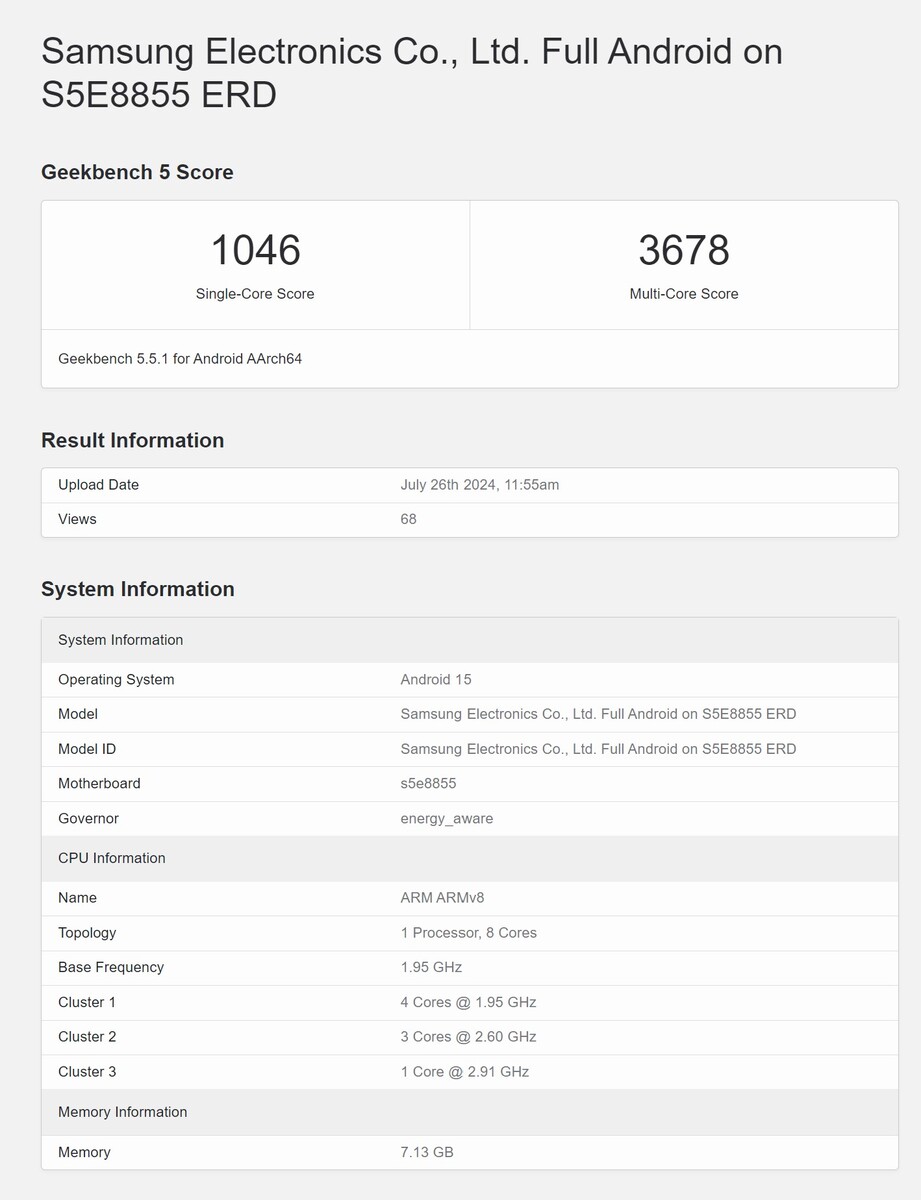Click the Cluster 2 value 3 Cores @ 2.60 GHz
The image size is (921, 1200).
468,1037
